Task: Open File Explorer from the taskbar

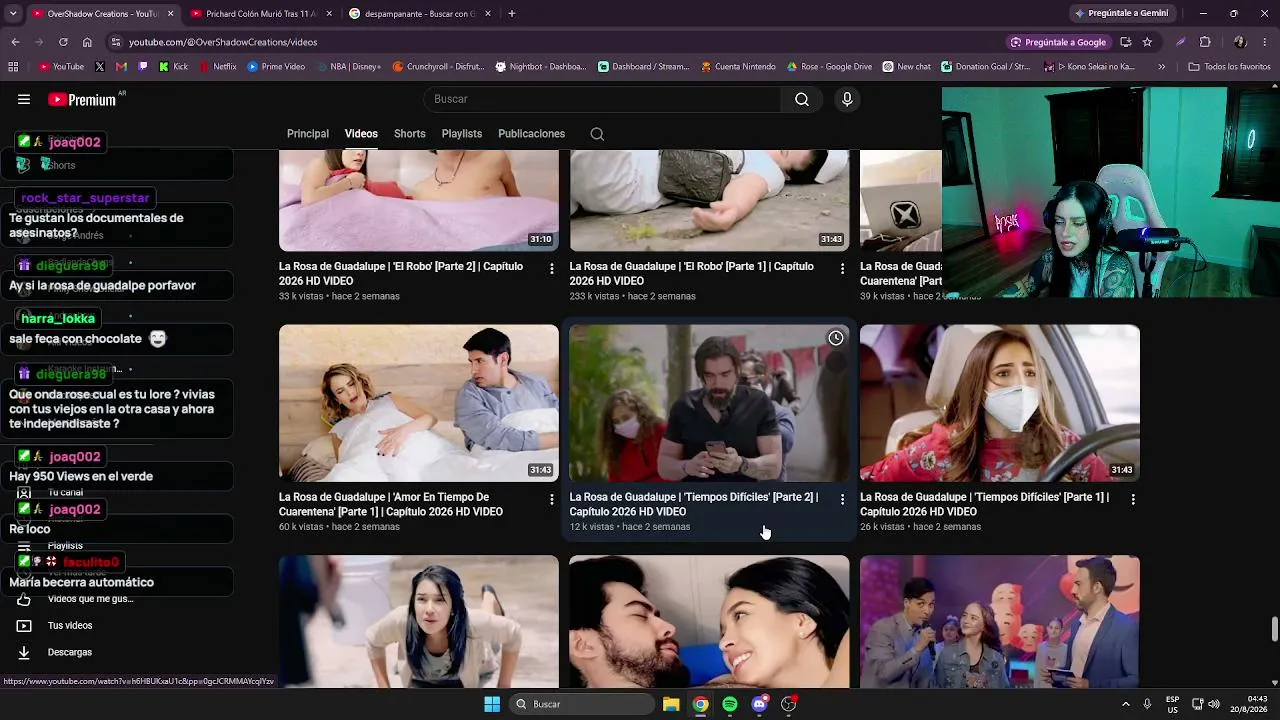Action: coord(671,704)
